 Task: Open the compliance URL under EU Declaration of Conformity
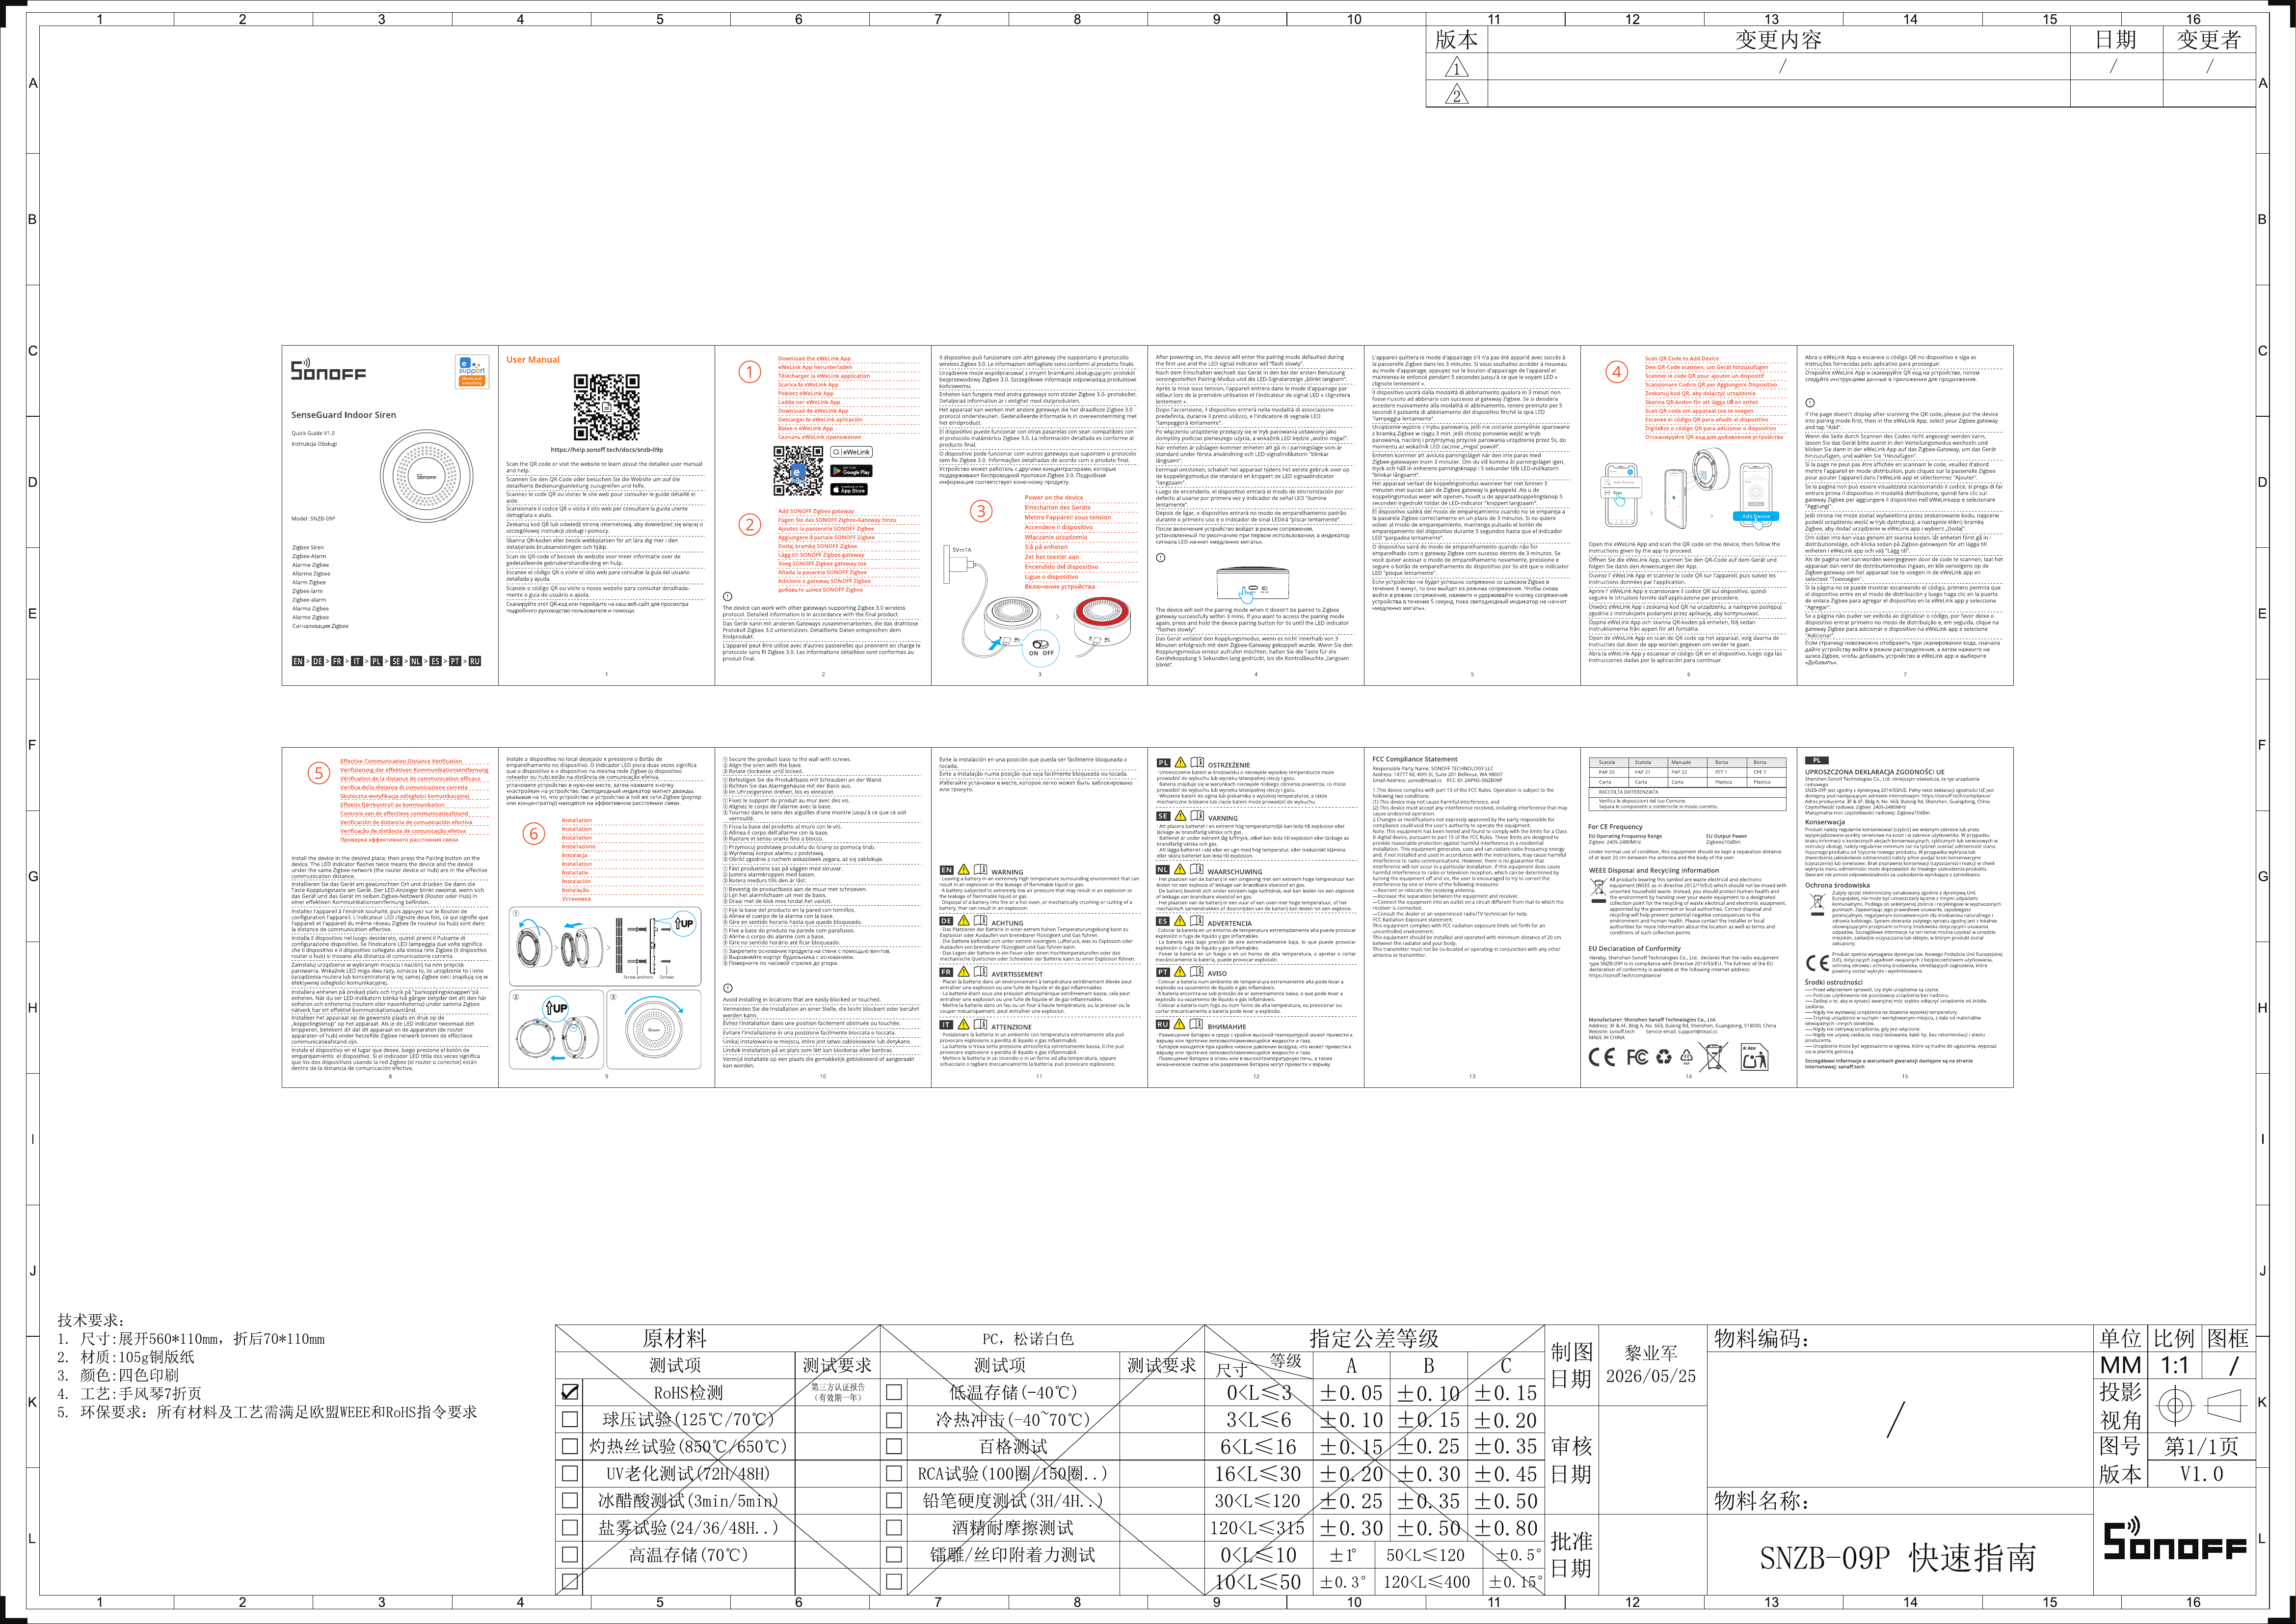click(x=1624, y=975)
